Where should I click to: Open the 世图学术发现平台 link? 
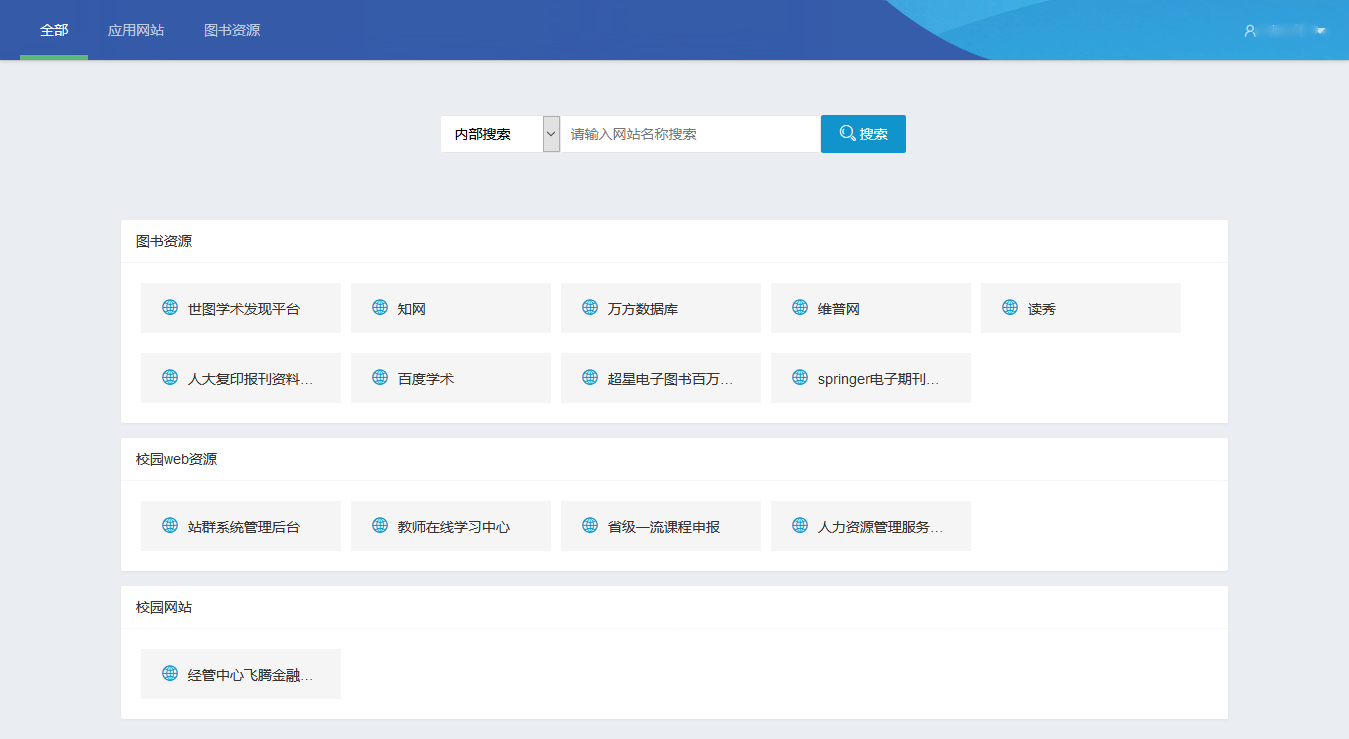243,309
